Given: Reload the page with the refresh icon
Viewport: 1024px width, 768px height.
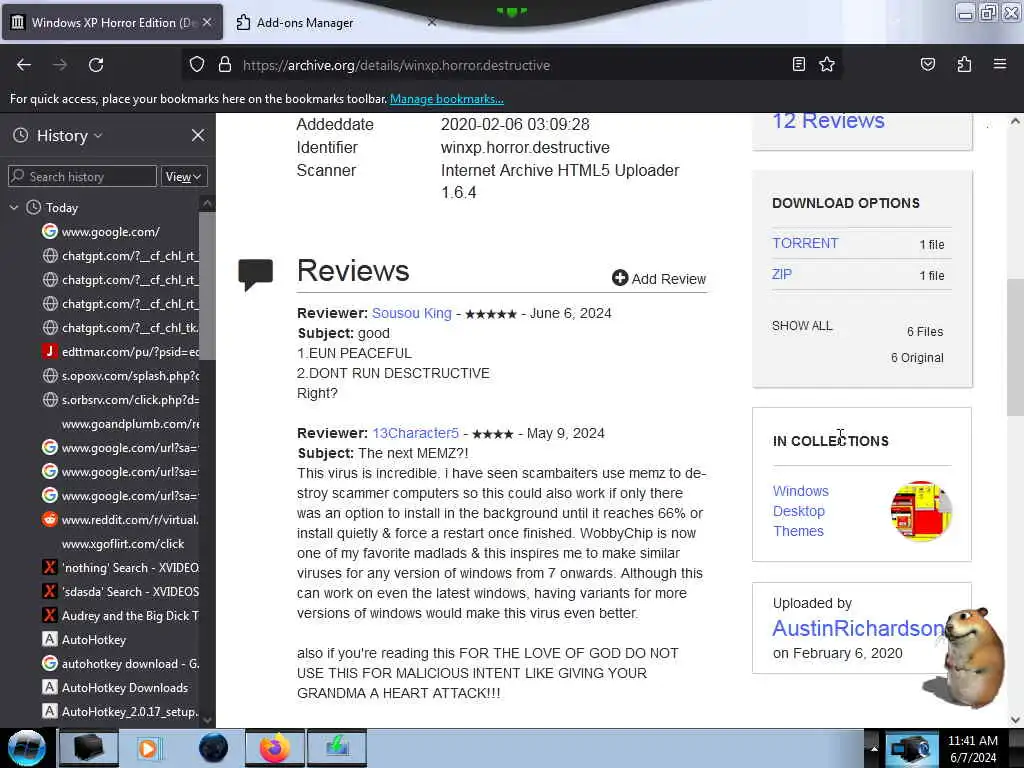Looking at the screenshot, I should pyautogui.click(x=96, y=65).
